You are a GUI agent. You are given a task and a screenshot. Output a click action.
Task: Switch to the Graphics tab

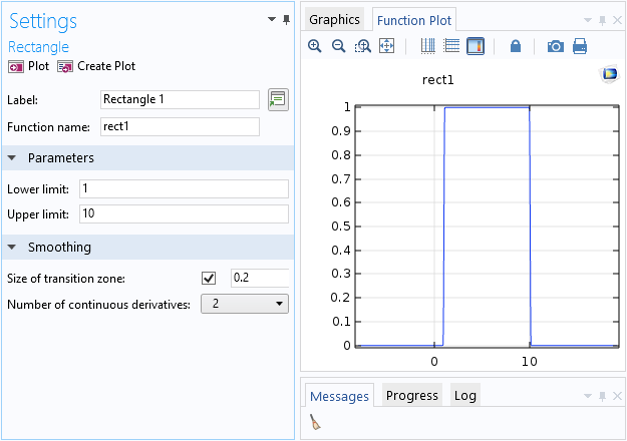click(x=334, y=20)
